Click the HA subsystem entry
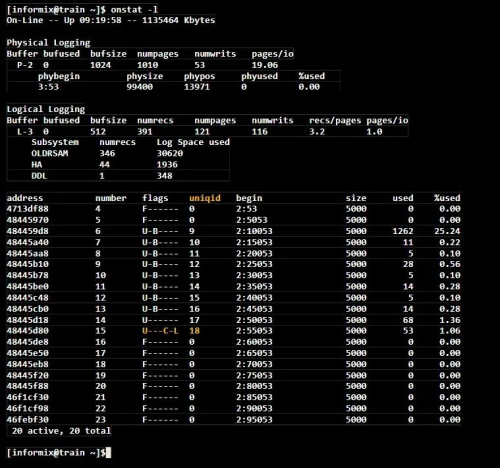 pyautogui.click(x=37, y=165)
